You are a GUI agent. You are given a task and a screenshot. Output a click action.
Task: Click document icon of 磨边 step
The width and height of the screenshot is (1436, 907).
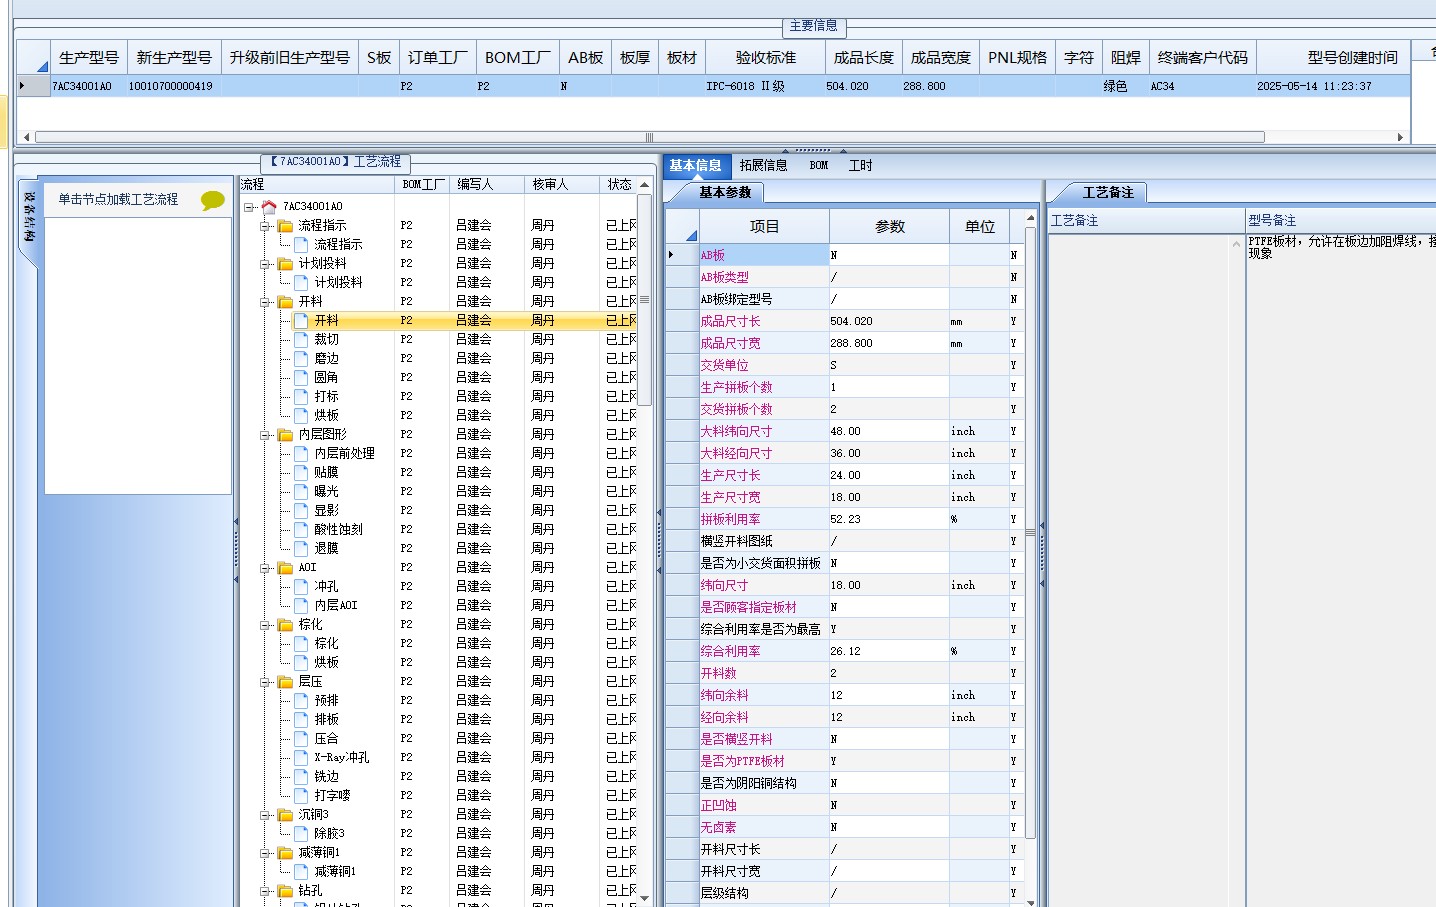pyautogui.click(x=301, y=359)
